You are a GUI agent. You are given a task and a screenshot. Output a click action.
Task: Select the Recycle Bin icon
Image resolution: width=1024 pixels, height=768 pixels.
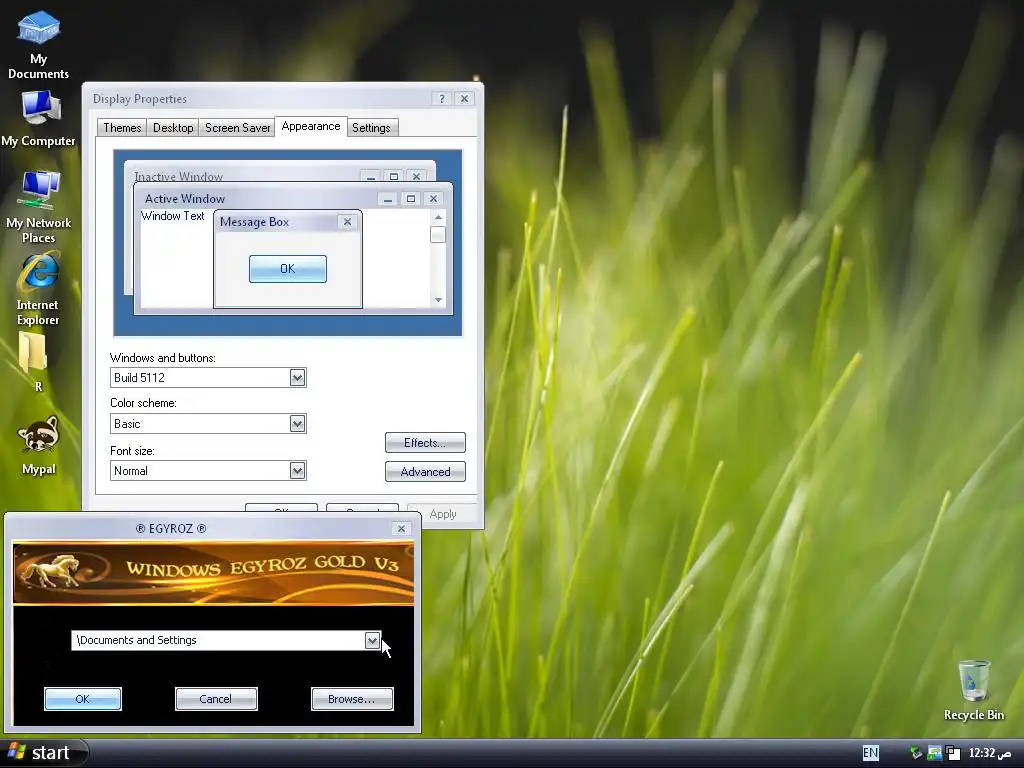point(974,690)
